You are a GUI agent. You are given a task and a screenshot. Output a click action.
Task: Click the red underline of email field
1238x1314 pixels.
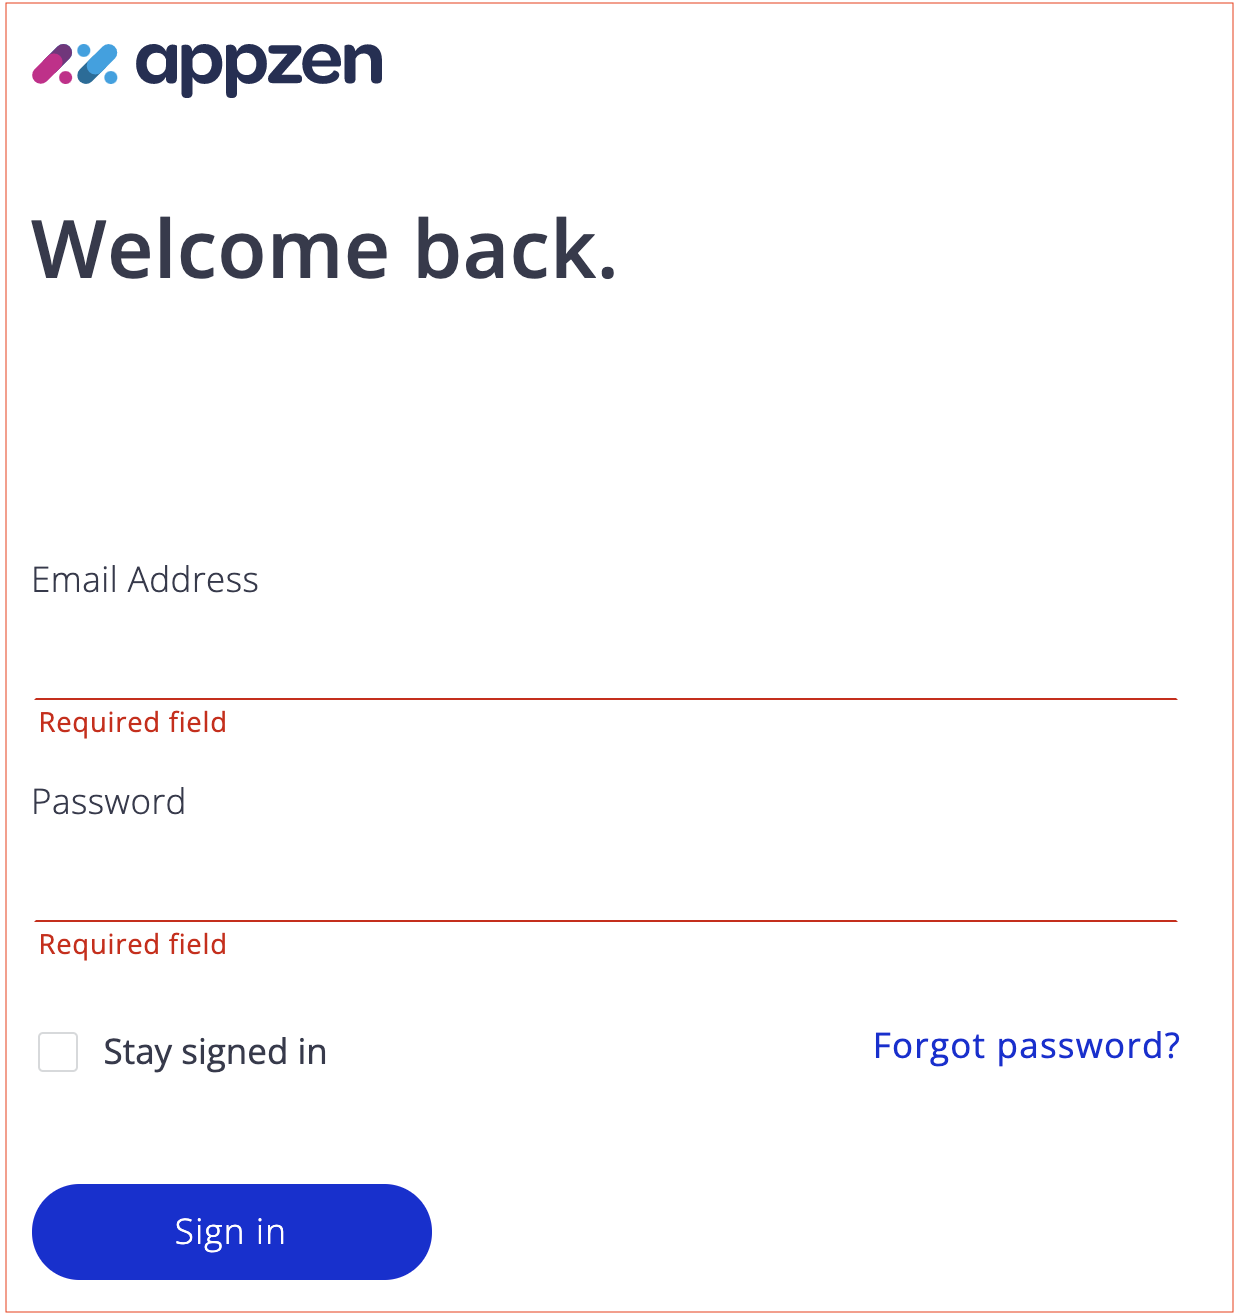pyautogui.click(x=606, y=699)
